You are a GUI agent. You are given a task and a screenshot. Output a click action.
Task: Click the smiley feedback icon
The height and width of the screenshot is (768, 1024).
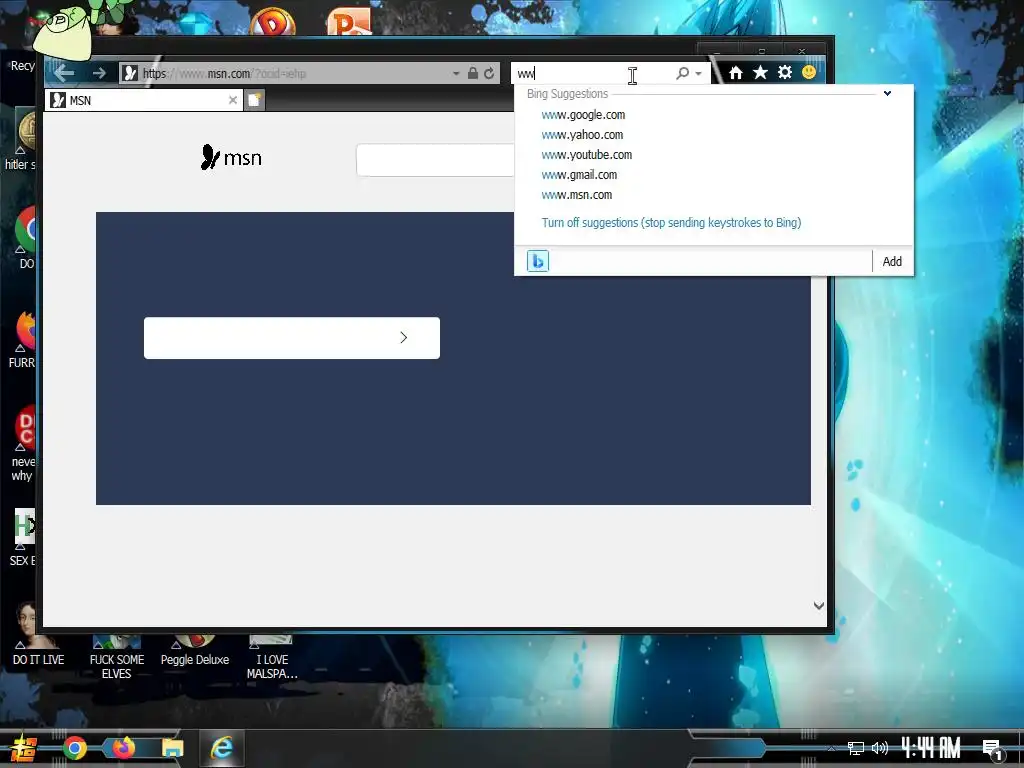pyautogui.click(x=808, y=72)
